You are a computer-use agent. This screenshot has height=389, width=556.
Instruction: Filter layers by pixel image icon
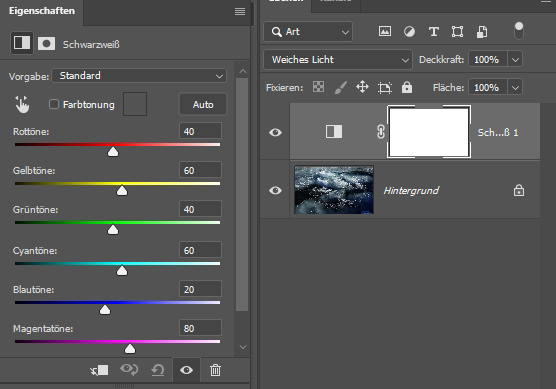pyautogui.click(x=385, y=32)
